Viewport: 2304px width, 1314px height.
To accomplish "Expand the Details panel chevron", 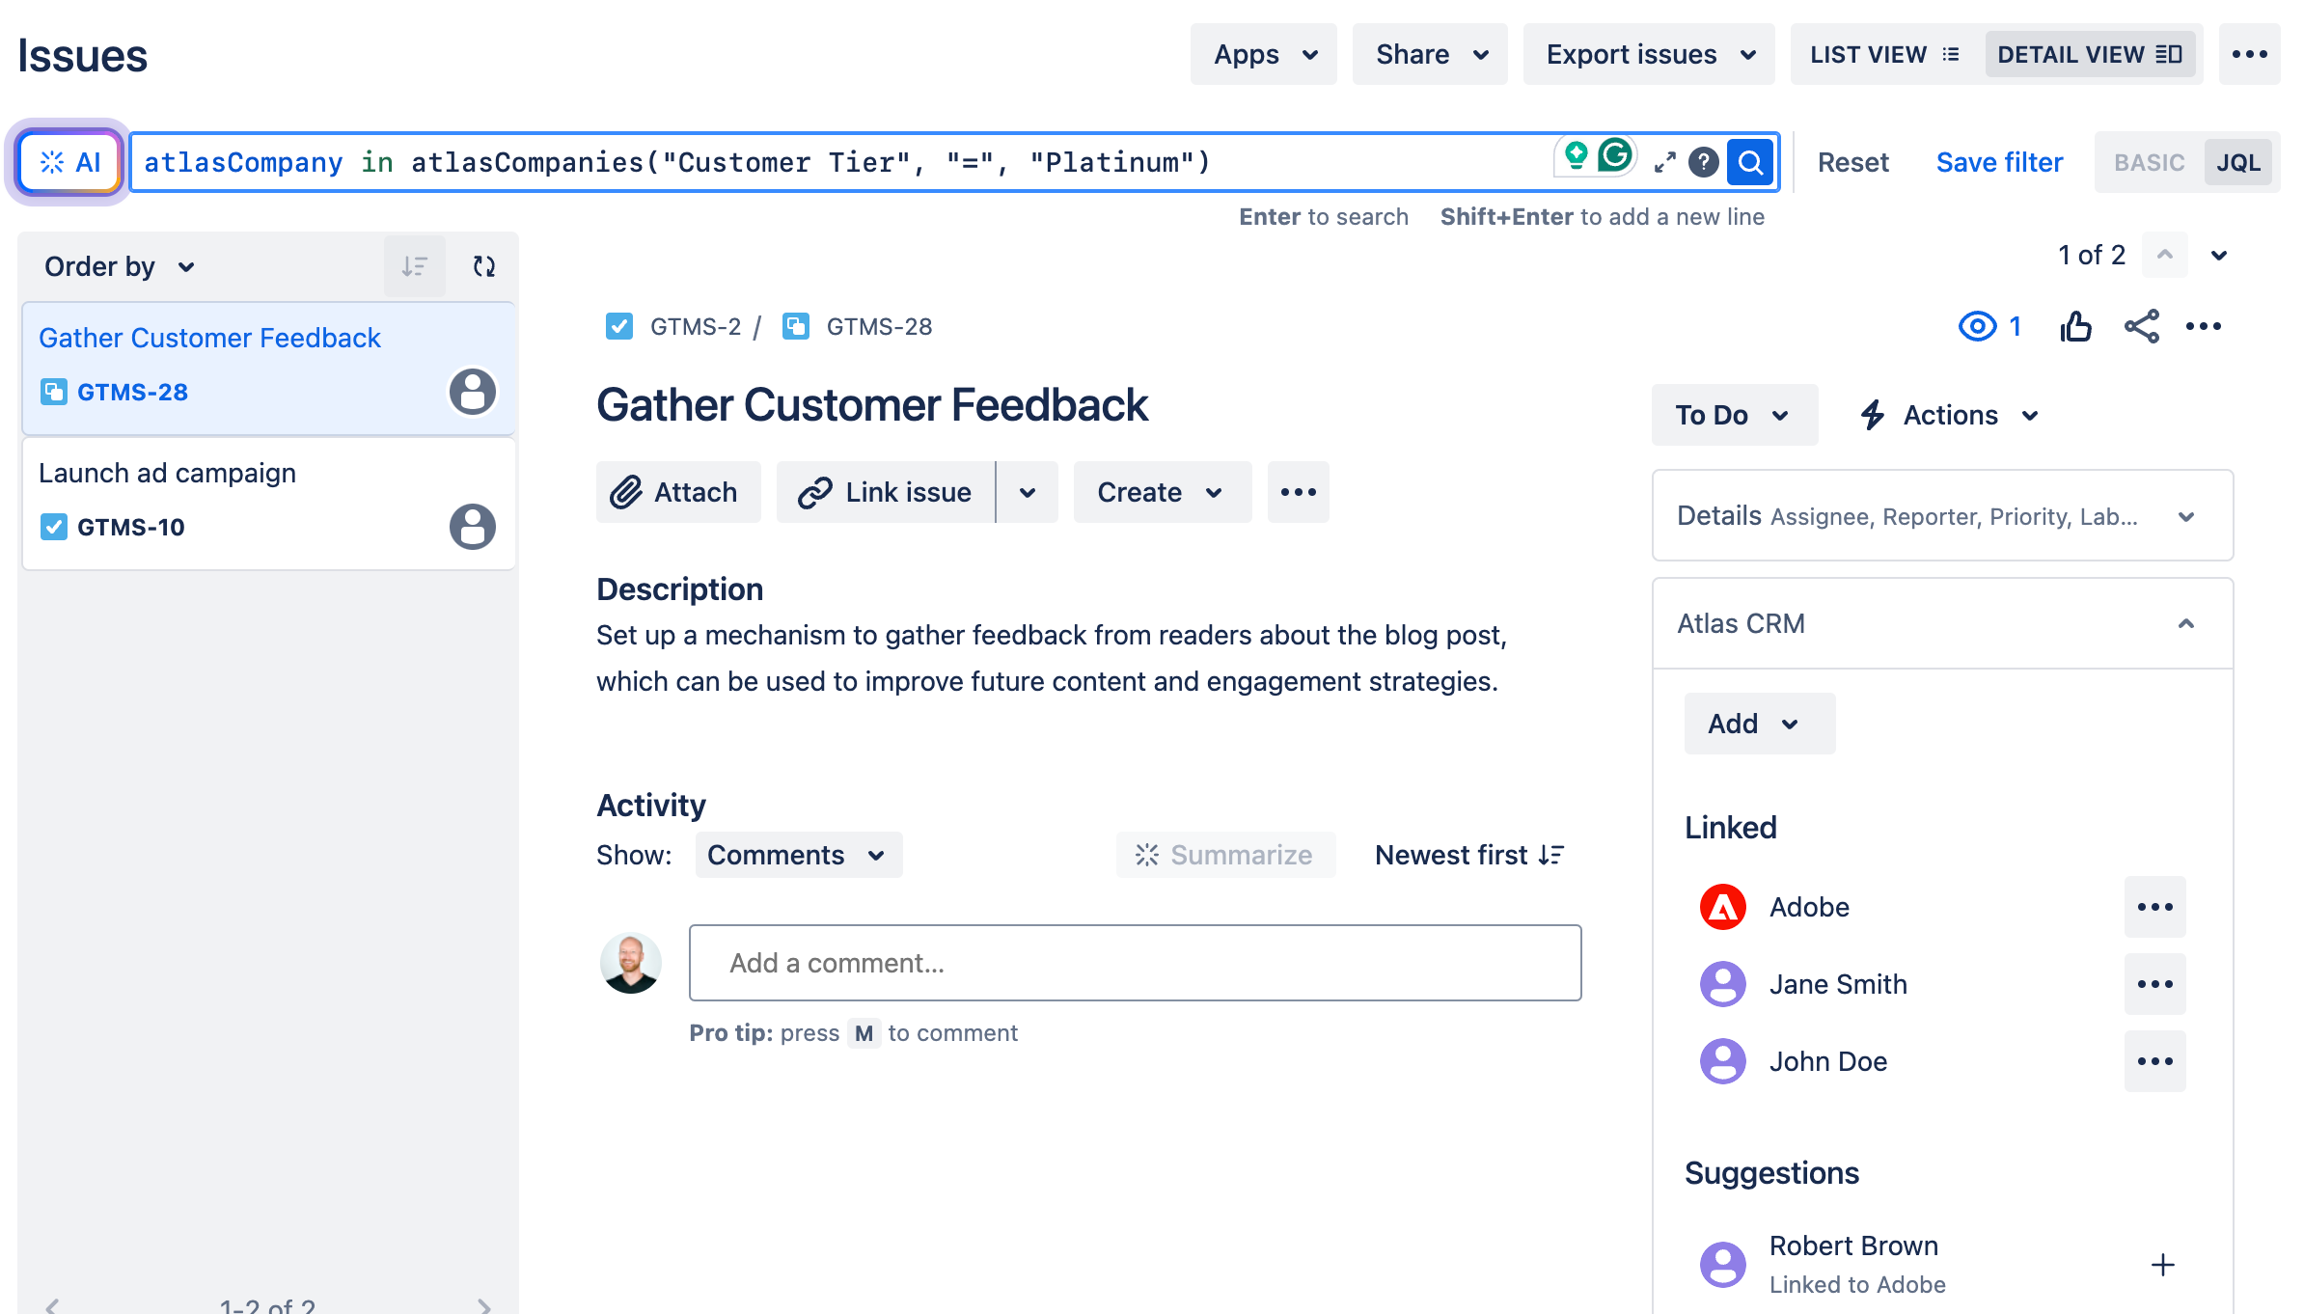I will click(x=2186, y=517).
